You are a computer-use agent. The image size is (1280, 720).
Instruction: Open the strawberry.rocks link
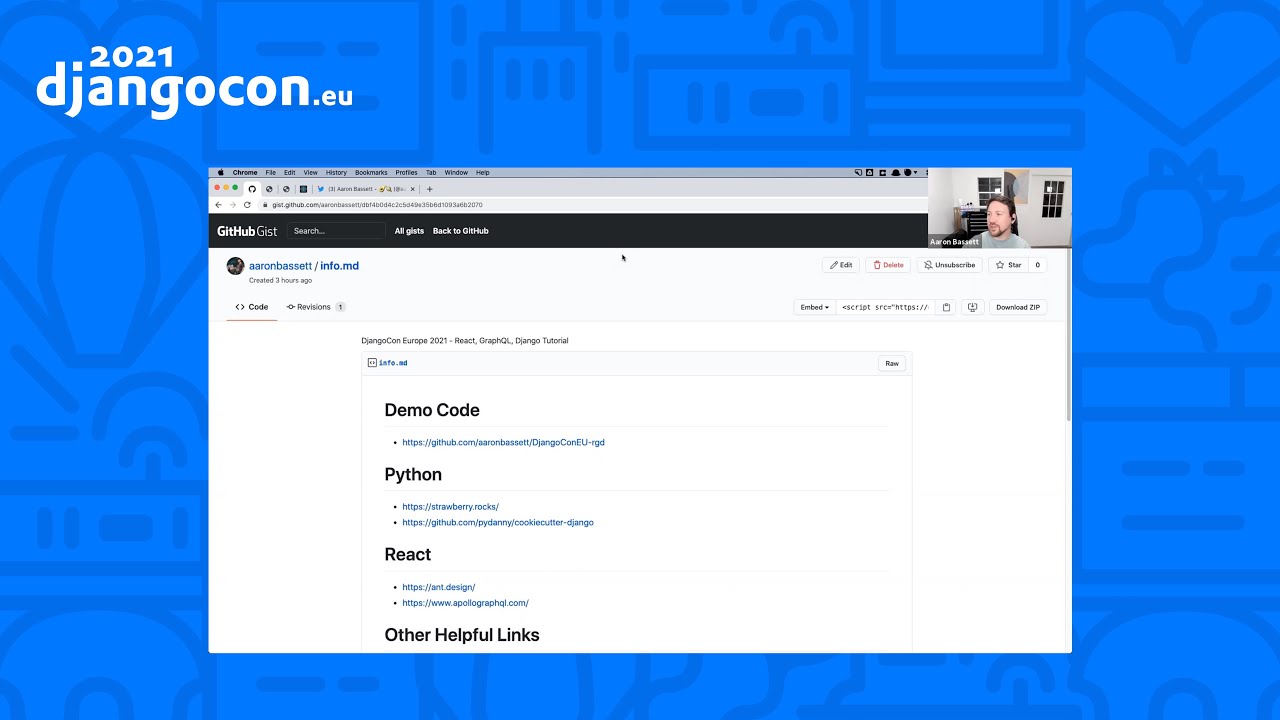[450, 507]
